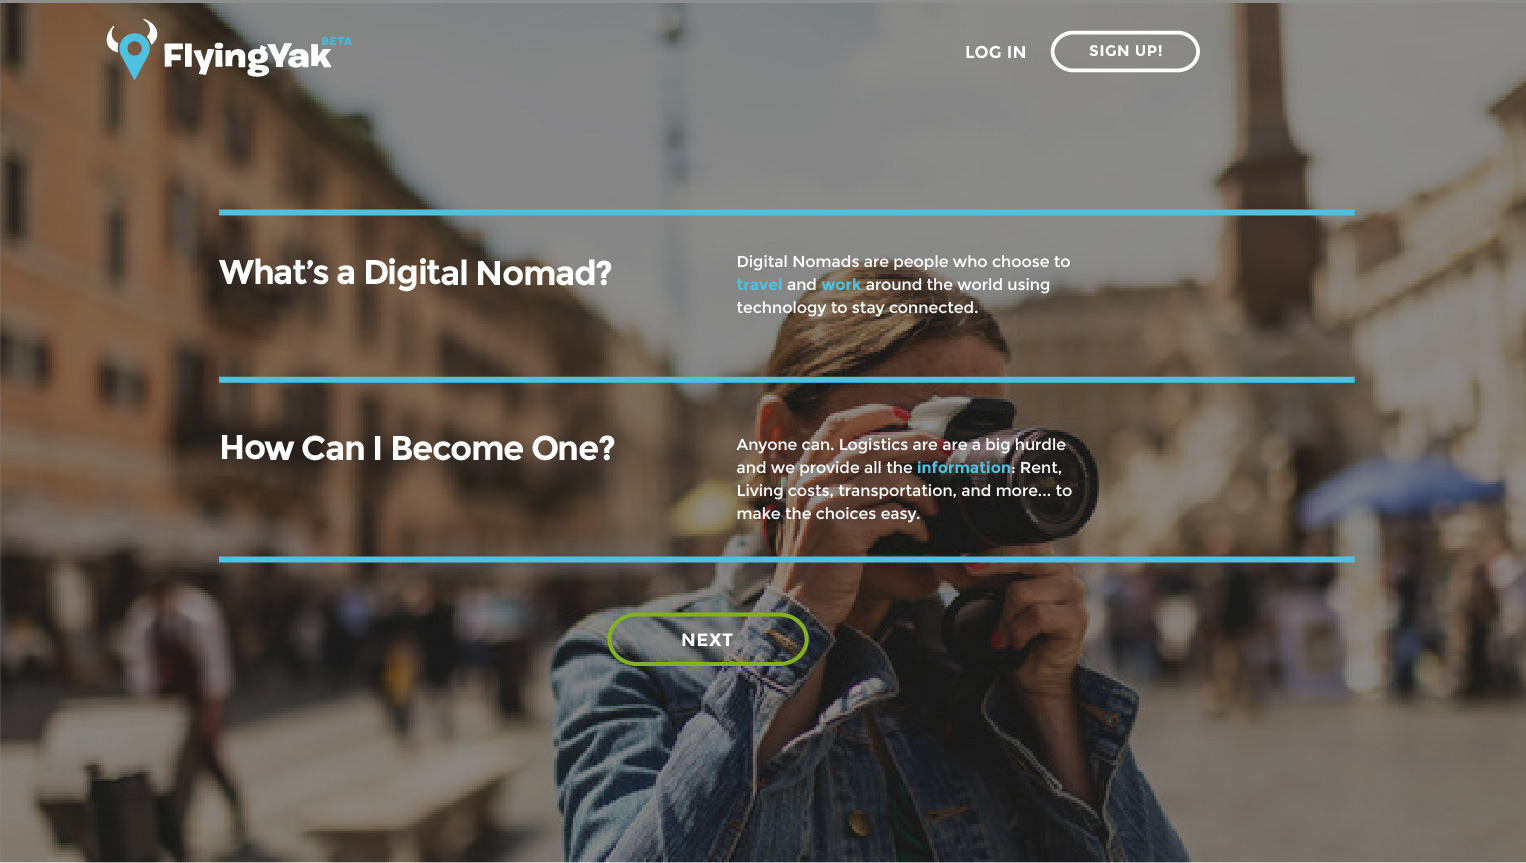This screenshot has width=1526, height=863.
Task: Click the 'Digital Nomads are people' paragraph
Action: coord(903,285)
